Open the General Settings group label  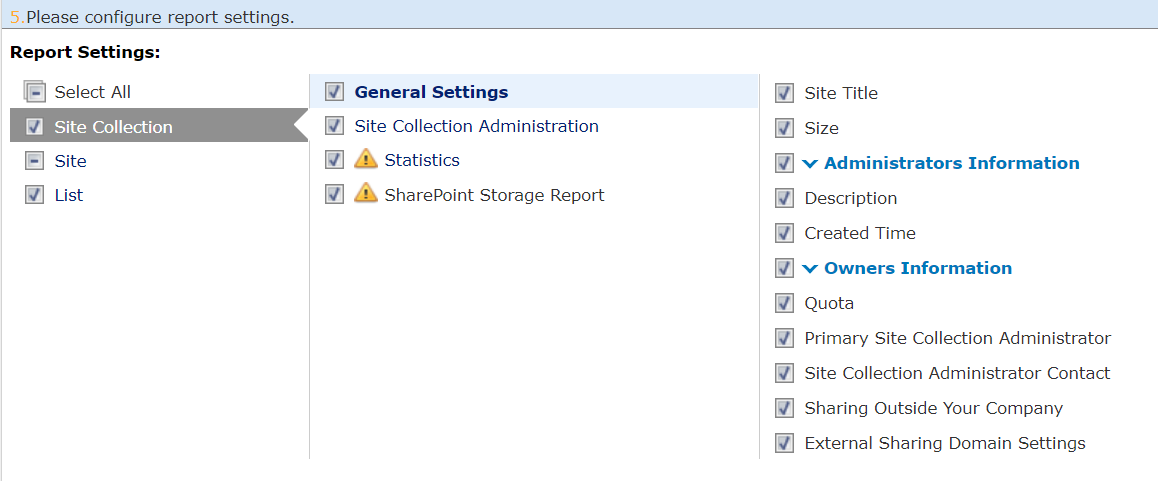coord(431,92)
